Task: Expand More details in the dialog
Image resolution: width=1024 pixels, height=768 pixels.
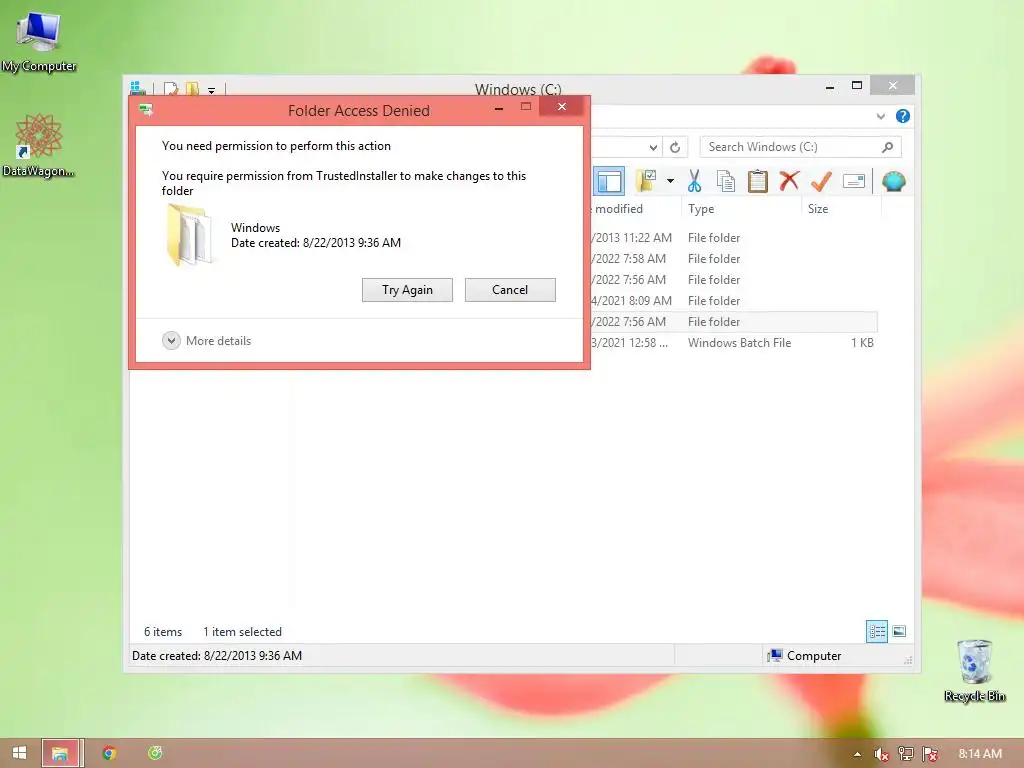Action: [206, 341]
